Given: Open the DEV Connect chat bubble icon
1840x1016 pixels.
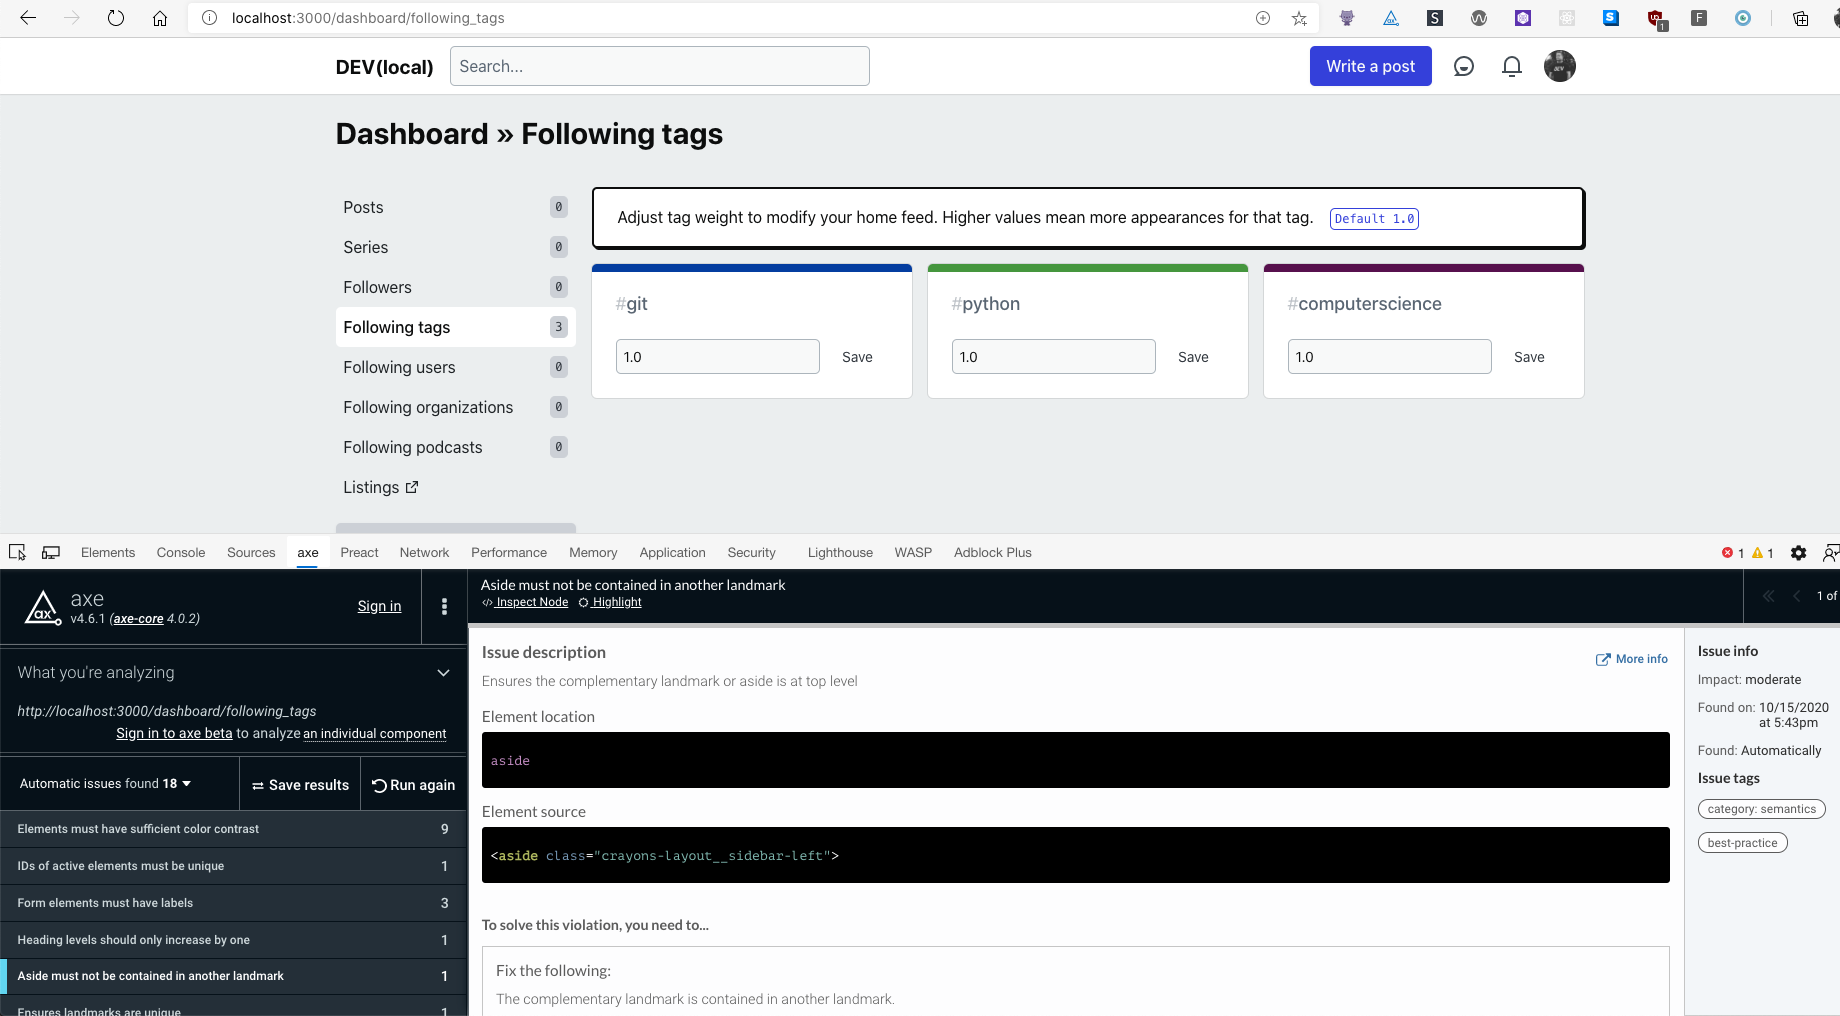Looking at the screenshot, I should 1463,66.
